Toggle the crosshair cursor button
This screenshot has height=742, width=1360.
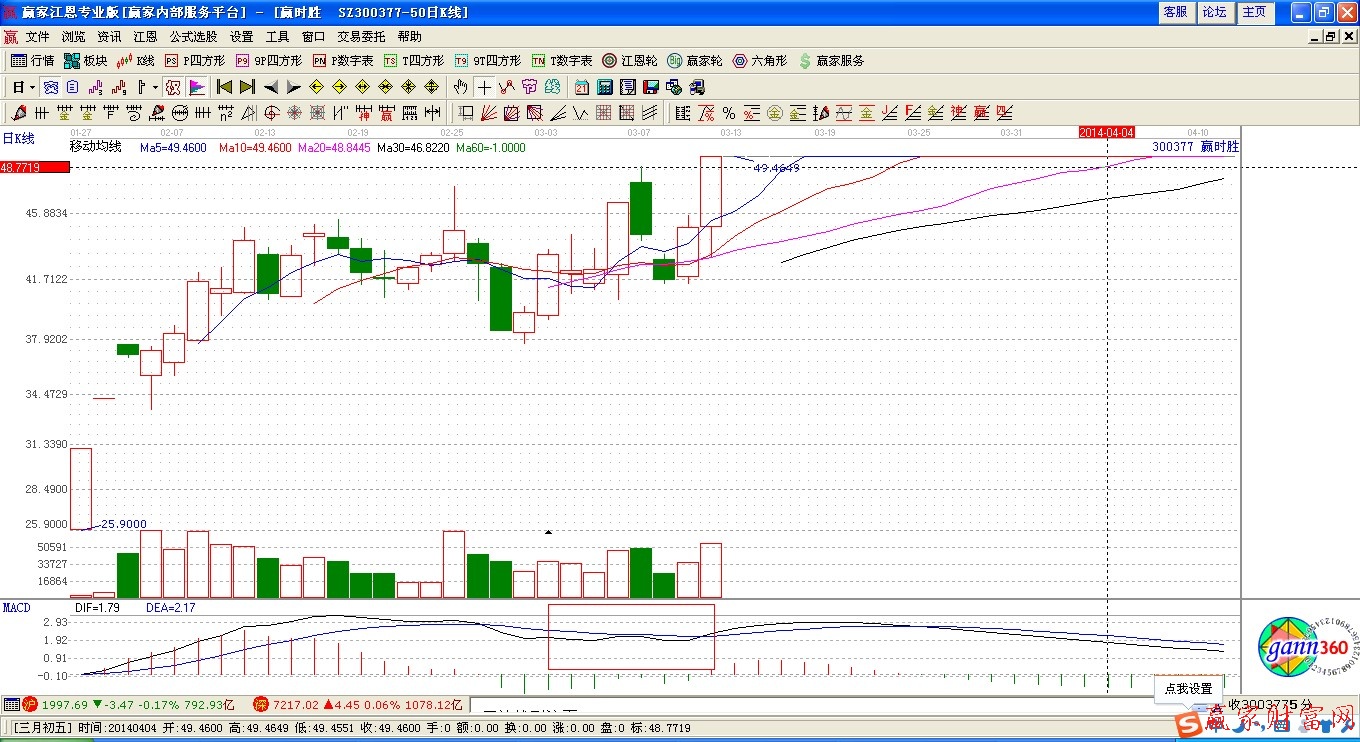pos(484,87)
